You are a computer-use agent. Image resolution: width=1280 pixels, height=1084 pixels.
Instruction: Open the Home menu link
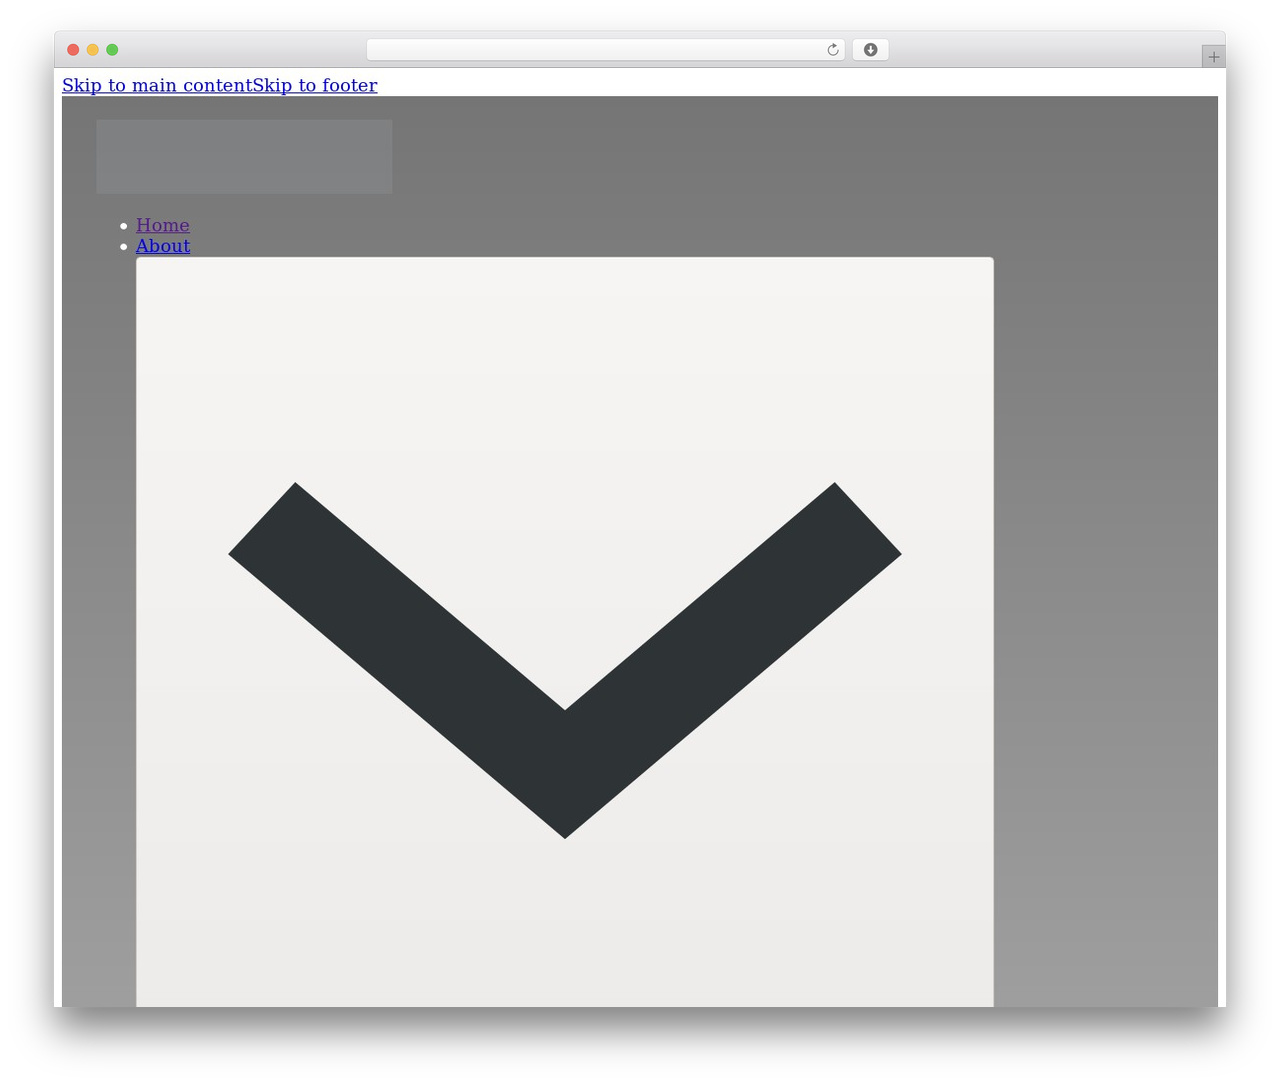pos(163,225)
